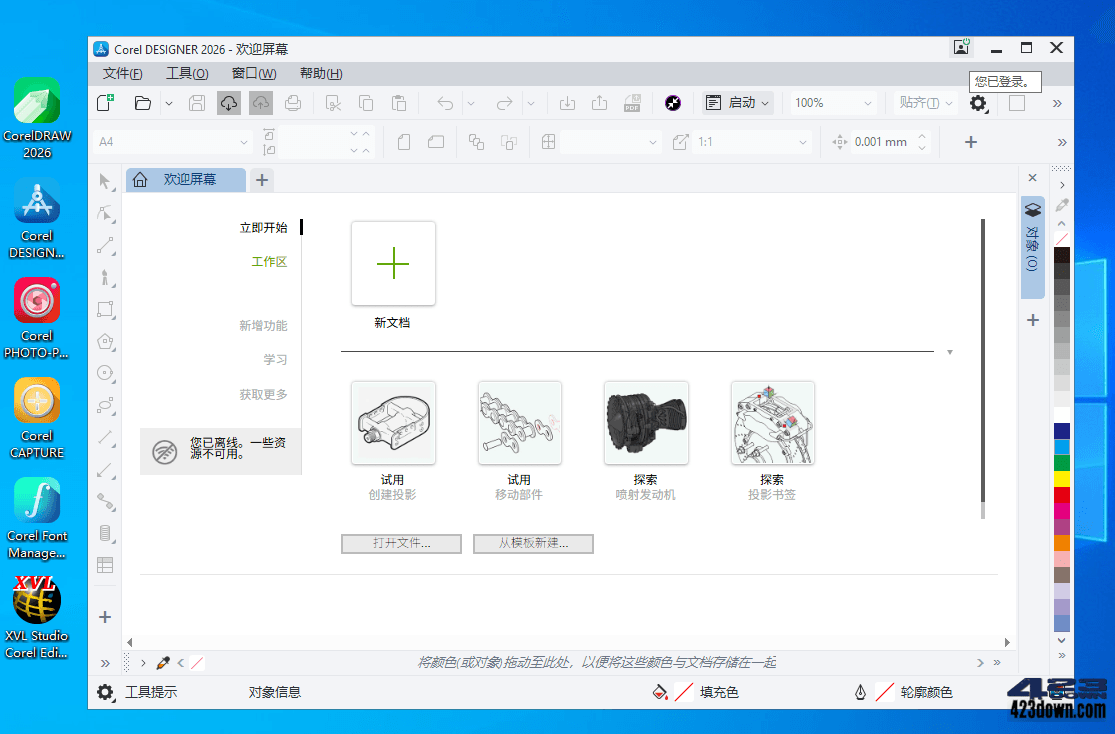Image resolution: width=1115 pixels, height=734 pixels.
Task: Open the Table tool
Action: (x=105, y=565)
